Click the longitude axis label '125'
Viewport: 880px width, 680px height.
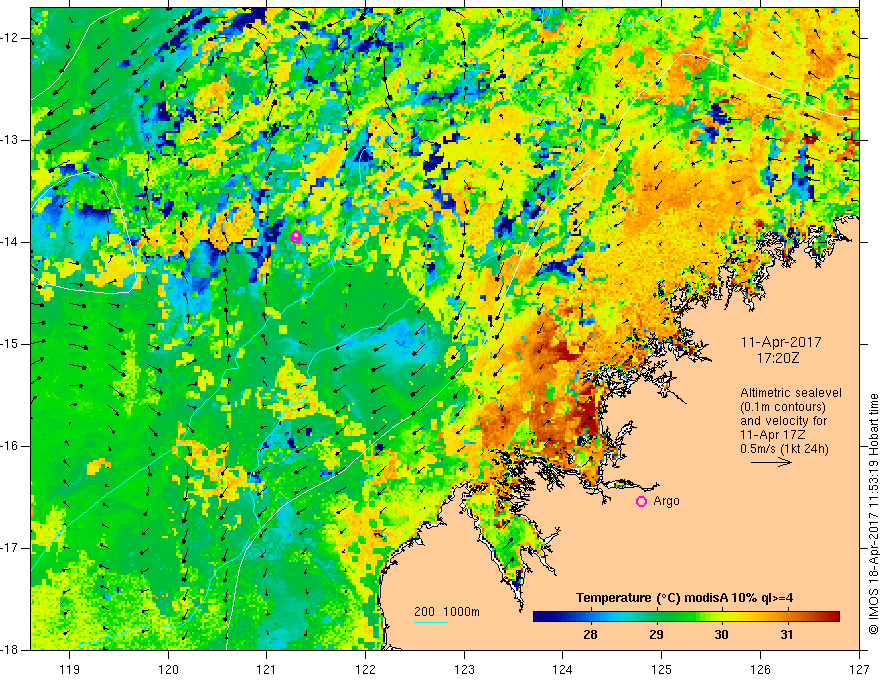point(662,669)
